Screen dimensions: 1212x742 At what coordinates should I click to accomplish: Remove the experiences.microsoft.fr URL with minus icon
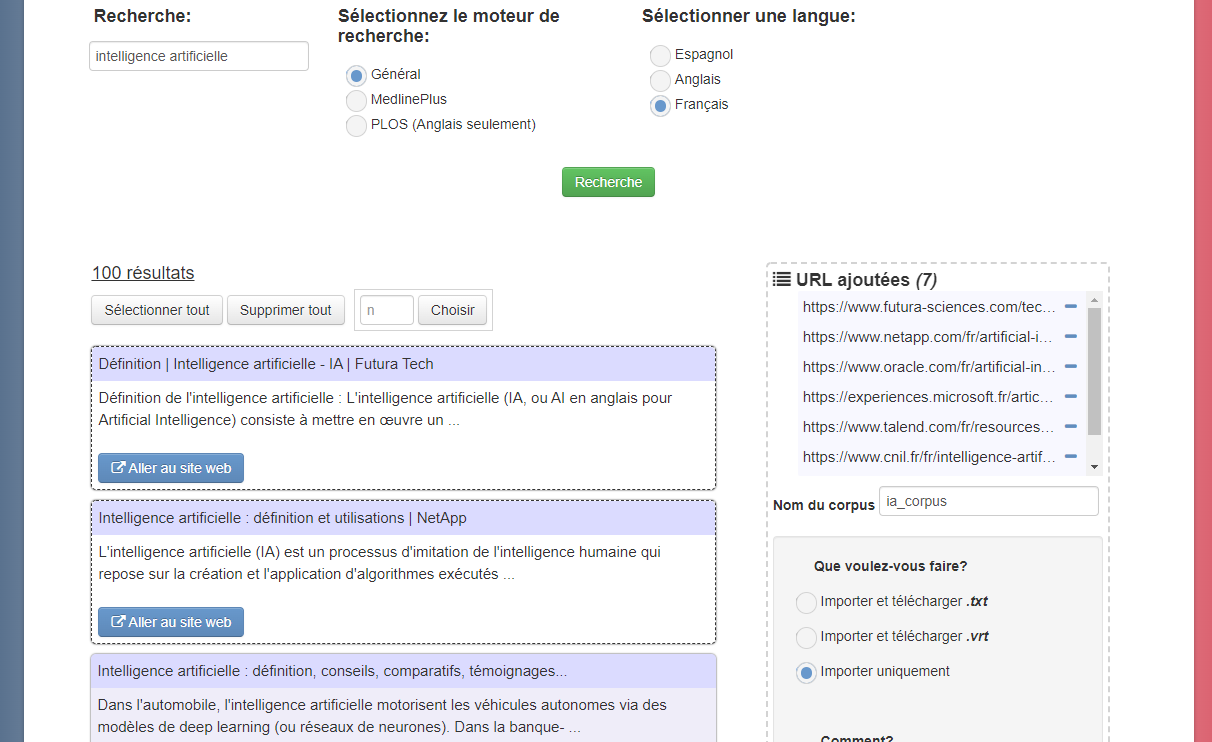[1070, 396]
